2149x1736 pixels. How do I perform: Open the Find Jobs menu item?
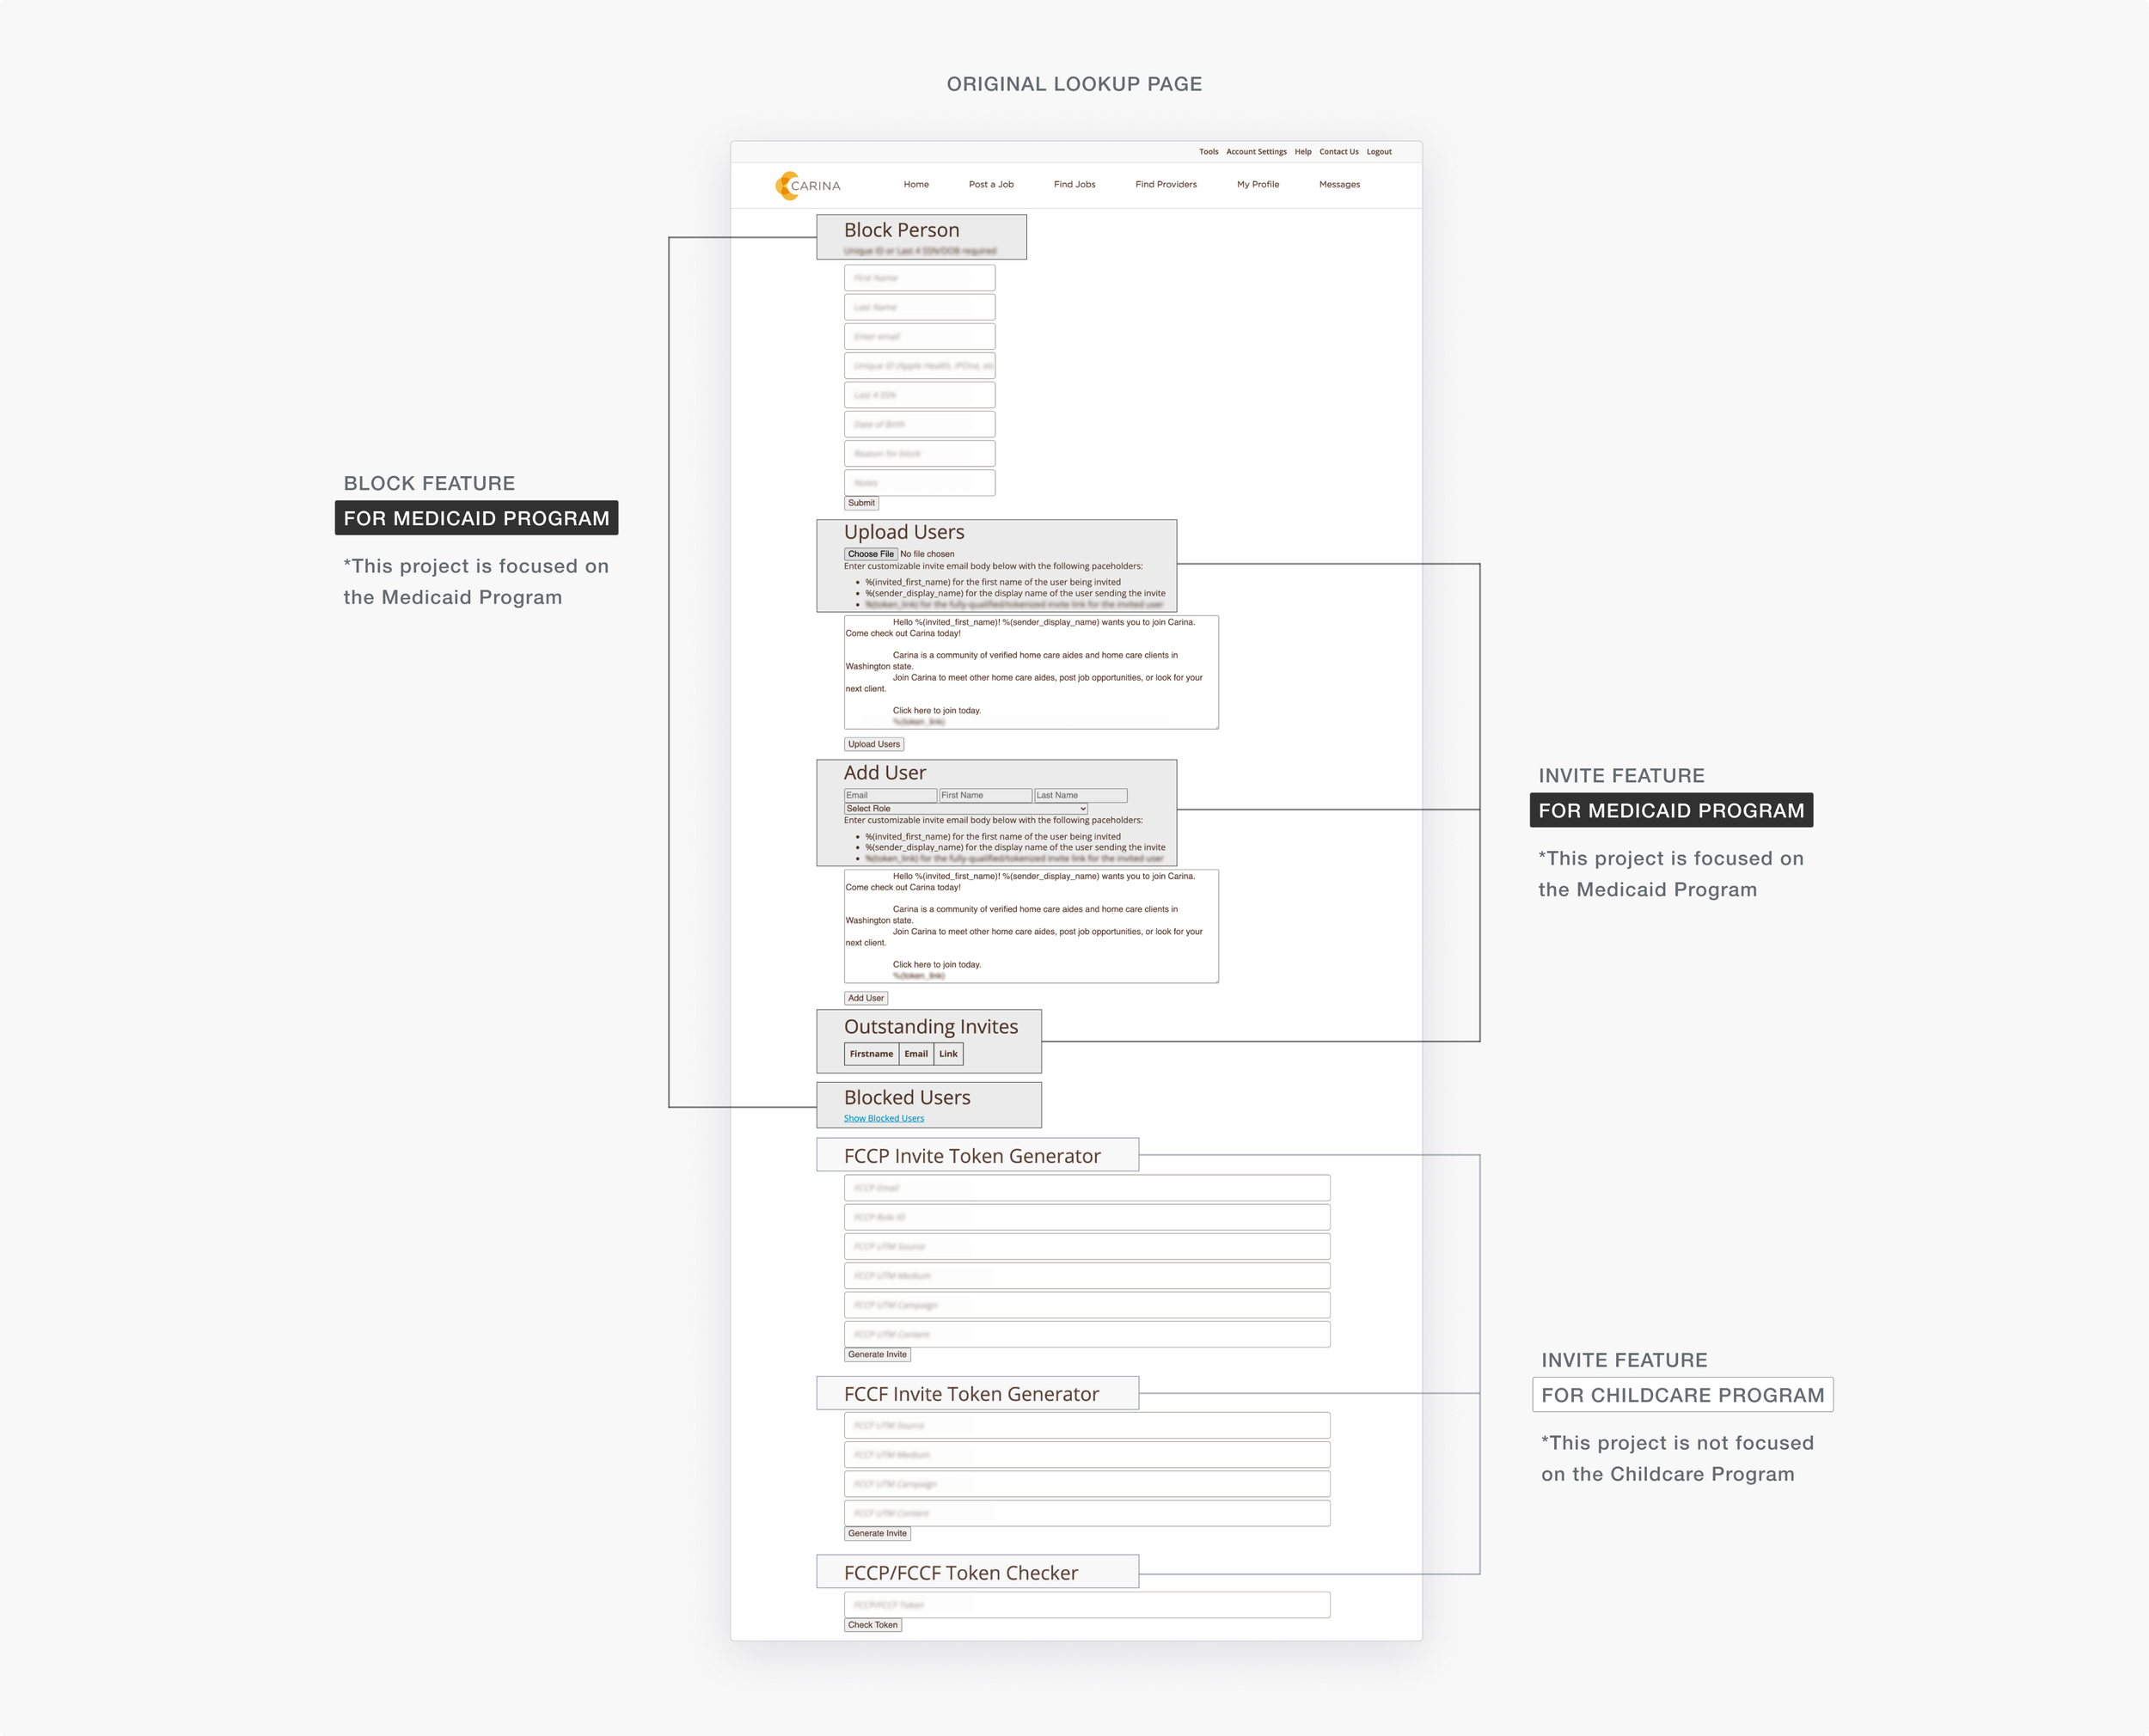click(1074, 184)
